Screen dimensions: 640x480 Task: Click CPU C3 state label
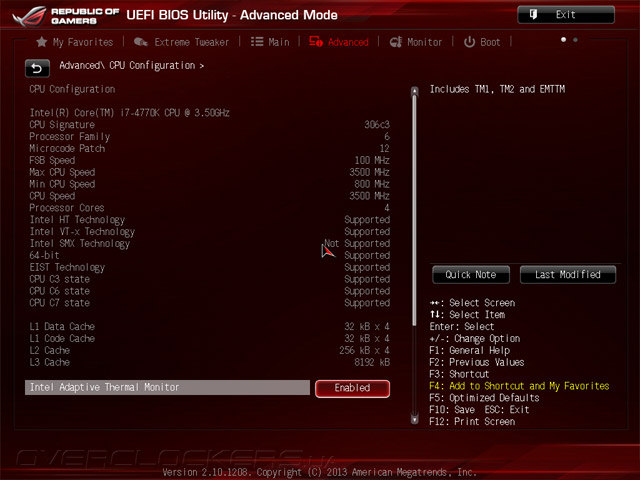point(60,279)
